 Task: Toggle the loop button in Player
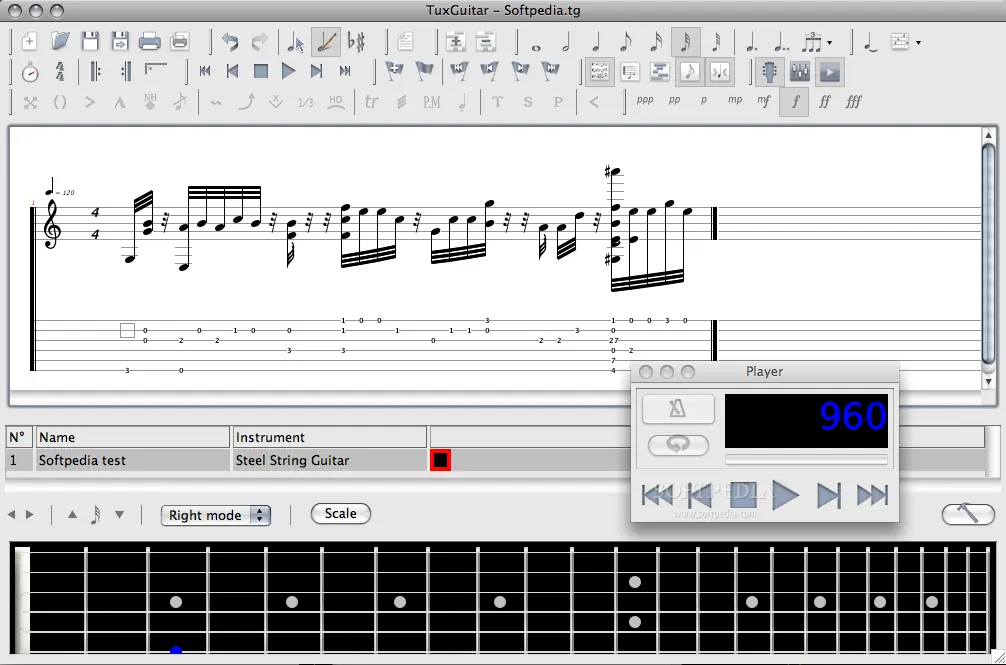click(678, 444)
